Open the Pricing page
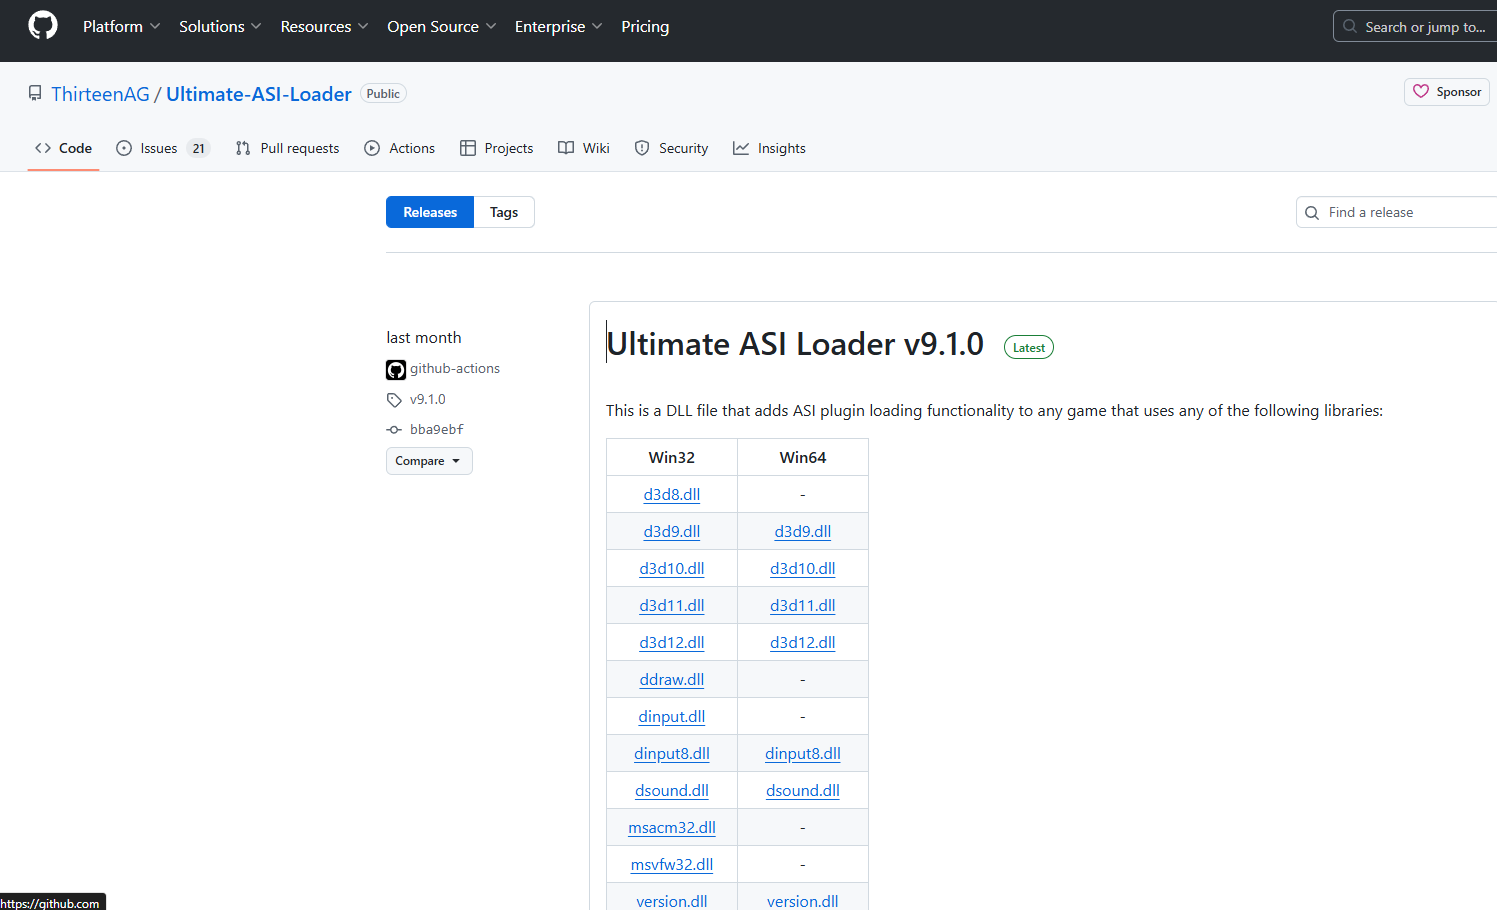The height and width of the screenshot is (910, 1497). (645, 26)
